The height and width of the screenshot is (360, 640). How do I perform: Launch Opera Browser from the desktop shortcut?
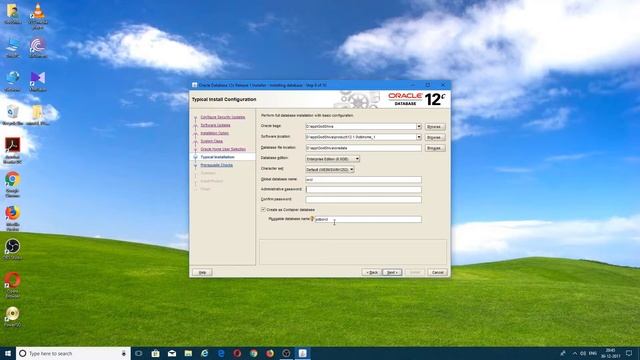(13, 285)
